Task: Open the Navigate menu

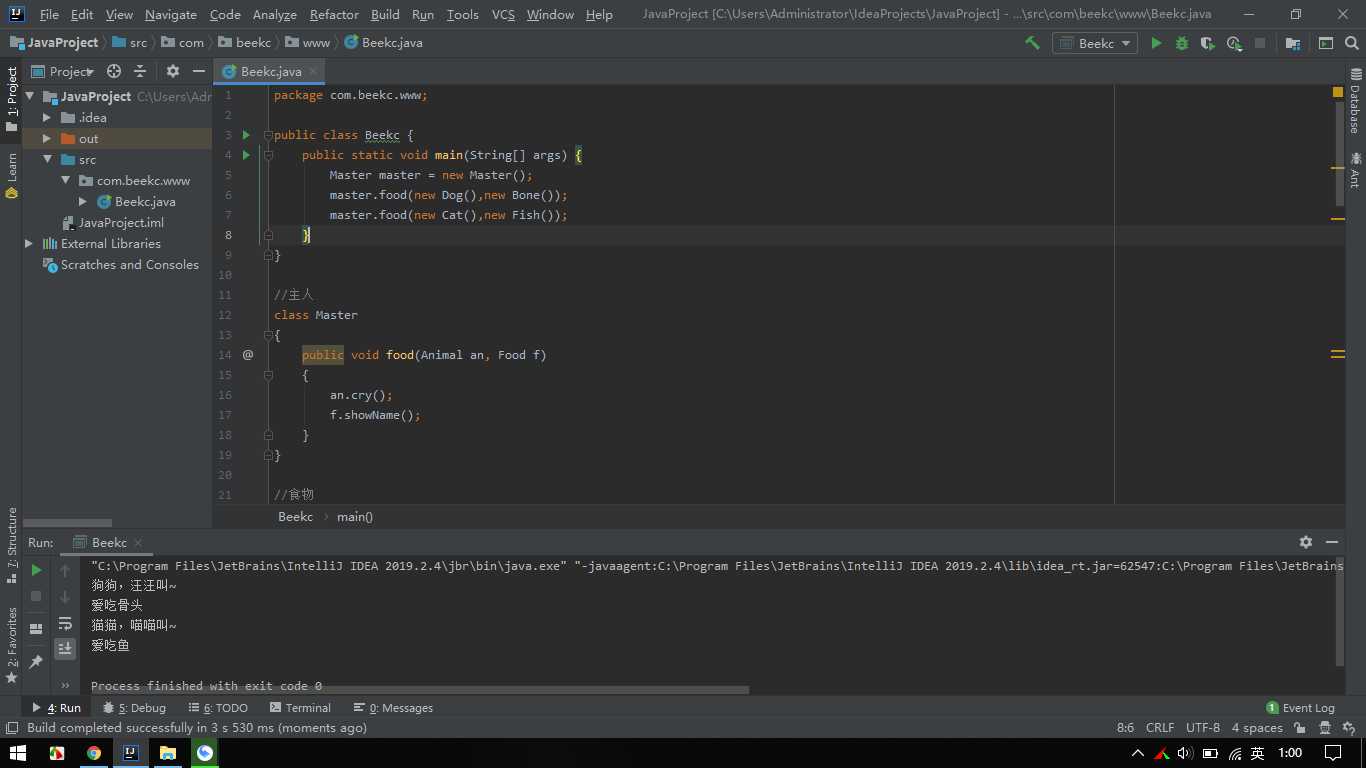Action: point(171,14)
